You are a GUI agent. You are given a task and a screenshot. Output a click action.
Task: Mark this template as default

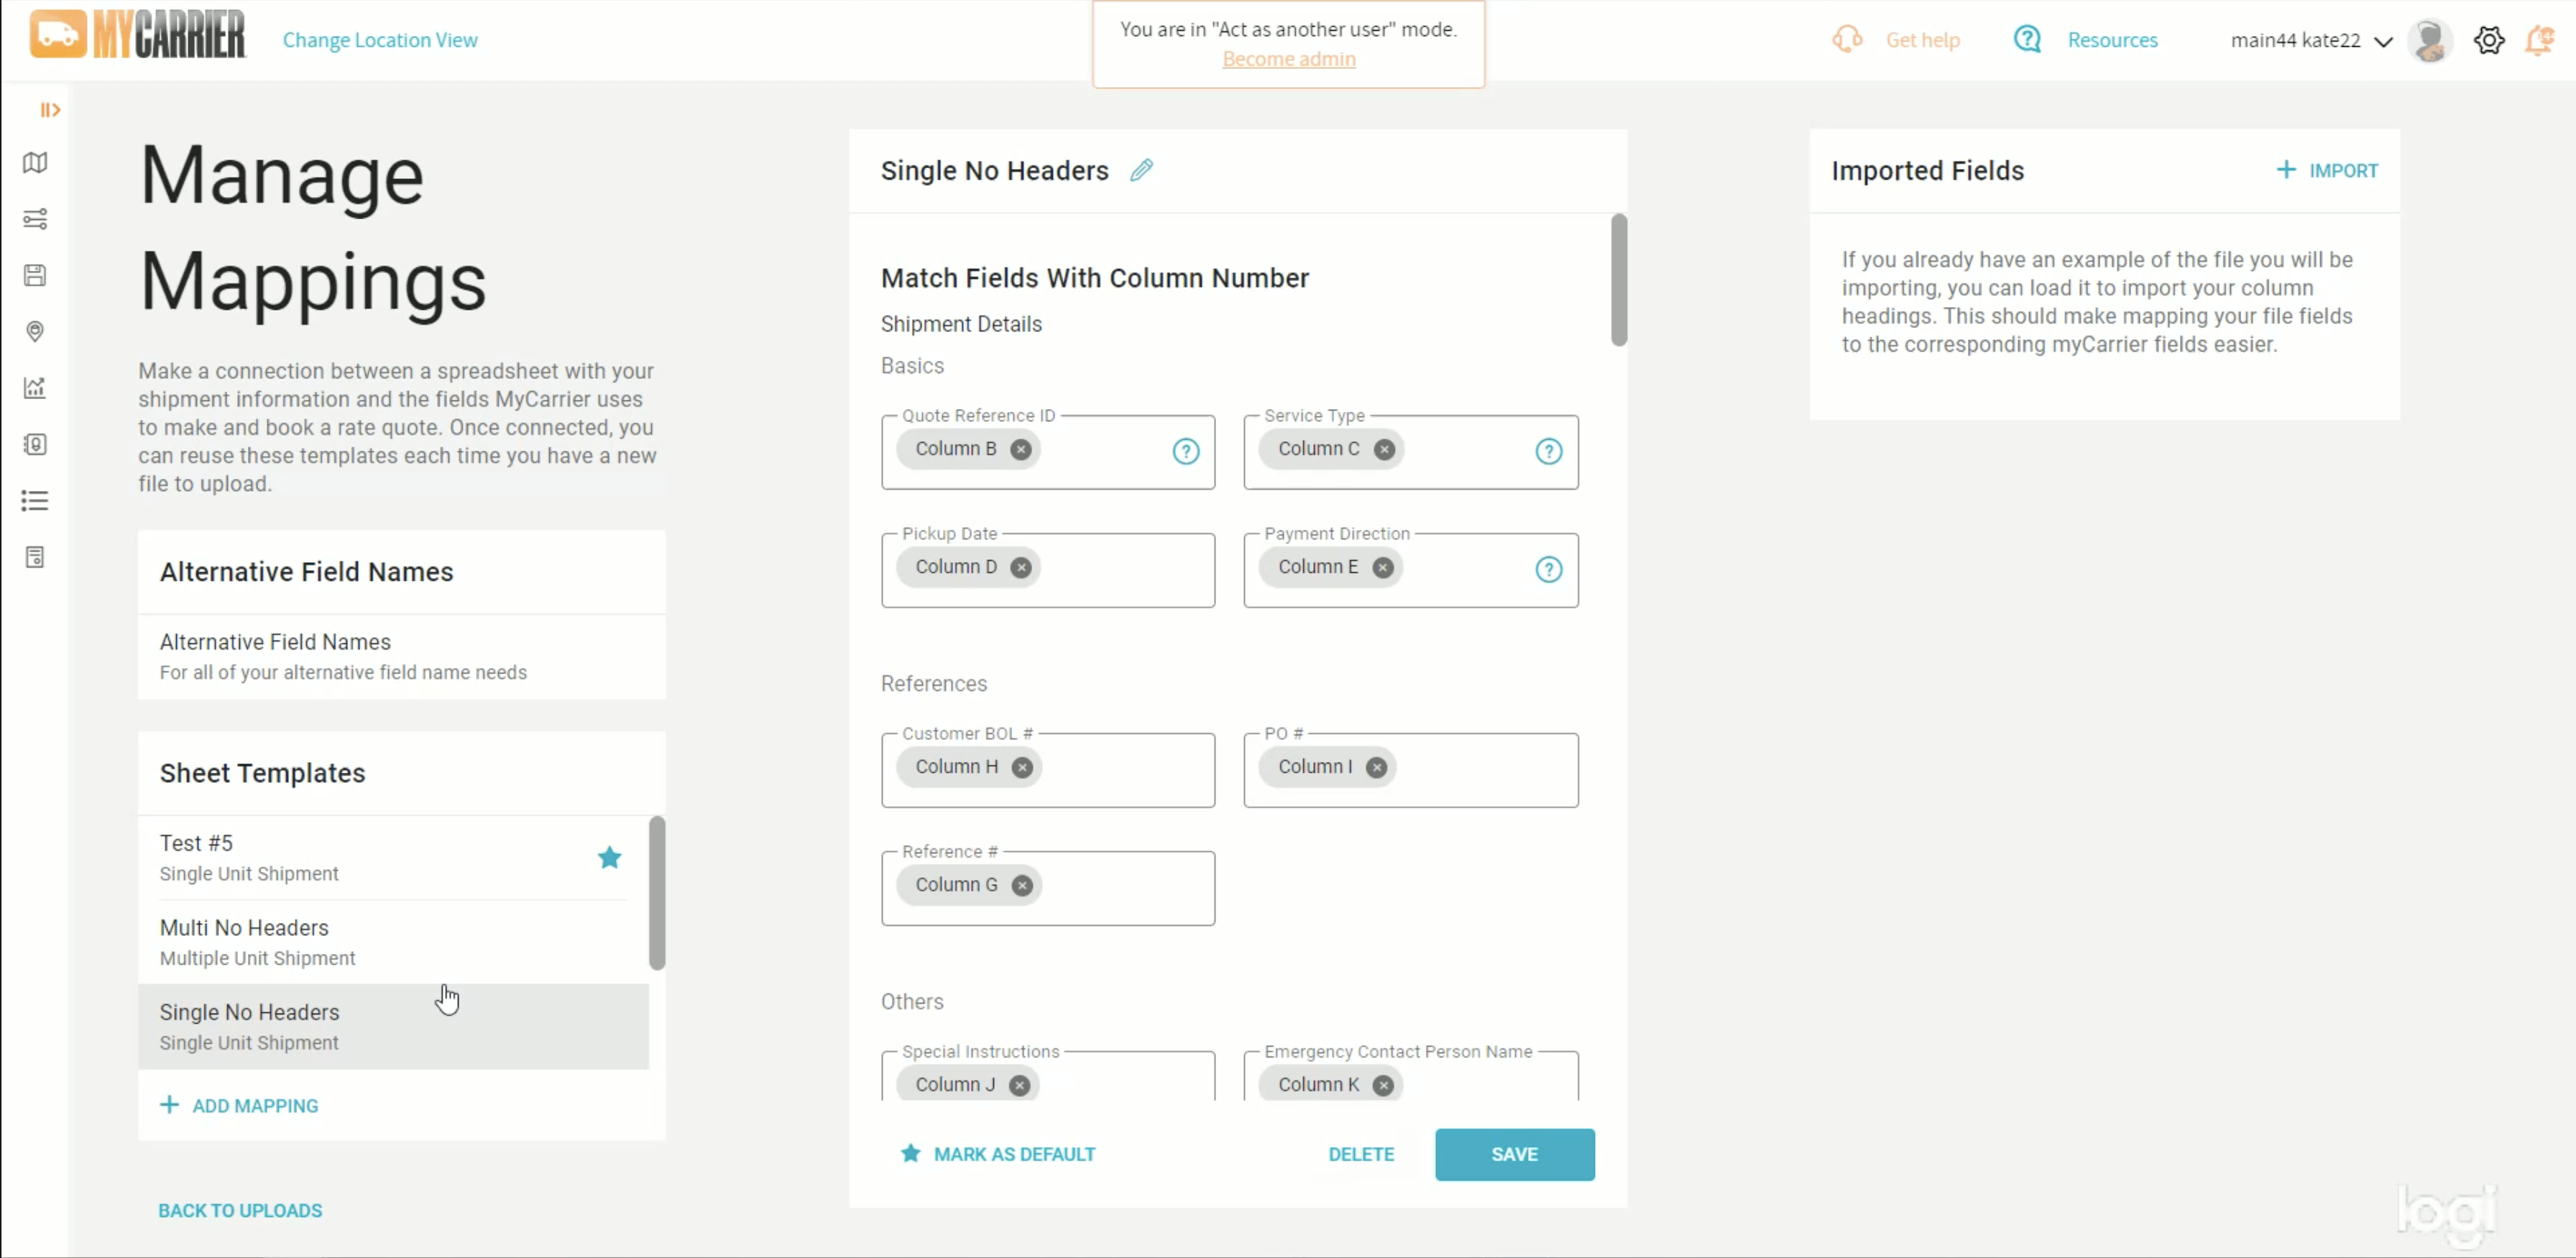[998, 1154]
